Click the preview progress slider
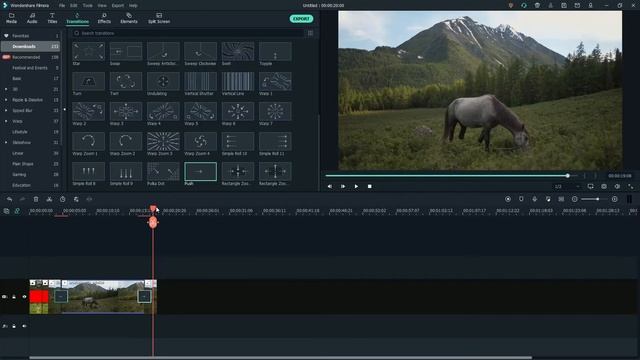 [451, 176]
